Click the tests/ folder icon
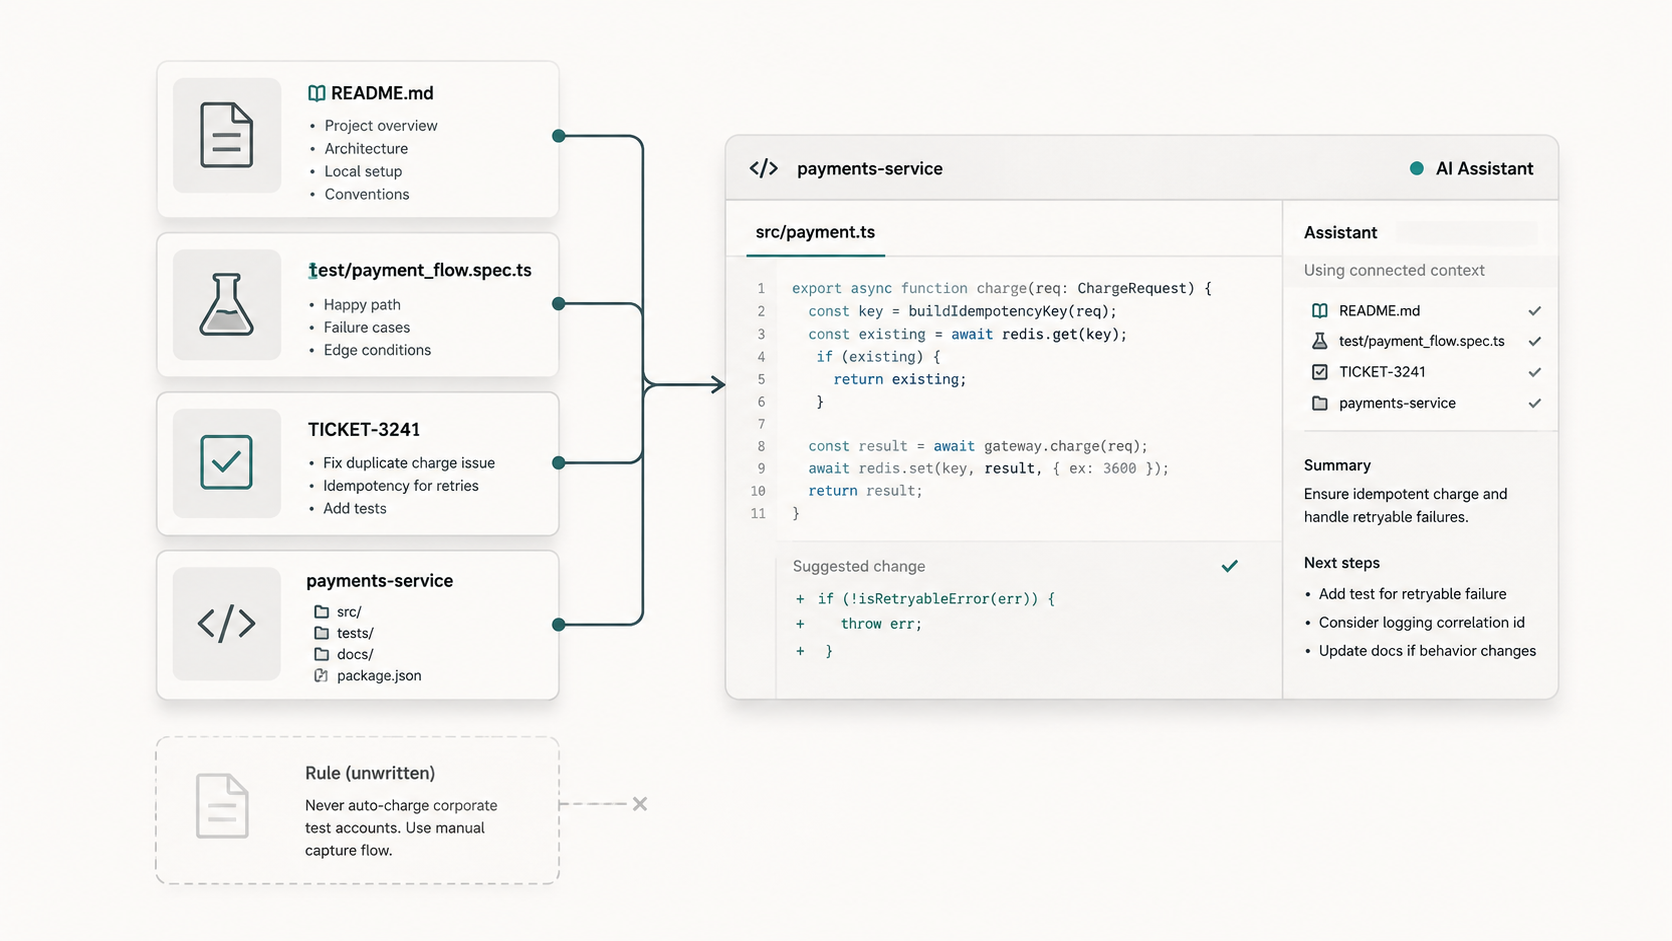 (x=321, y=633)
